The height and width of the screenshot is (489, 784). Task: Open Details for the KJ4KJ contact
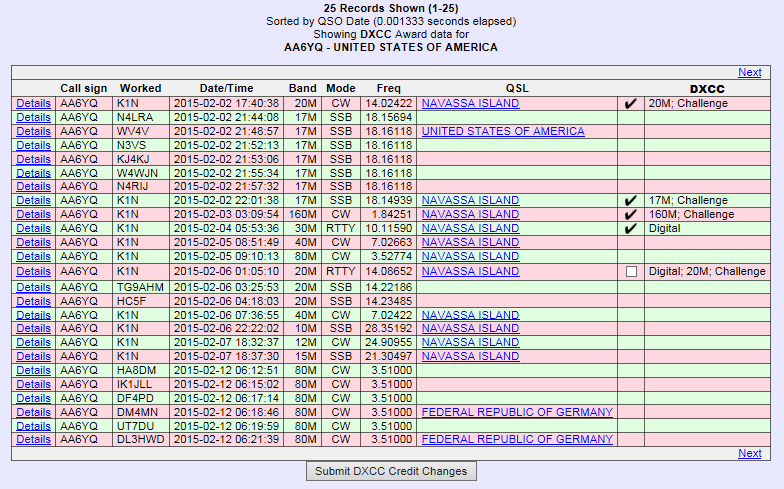(x=33, y=159)
